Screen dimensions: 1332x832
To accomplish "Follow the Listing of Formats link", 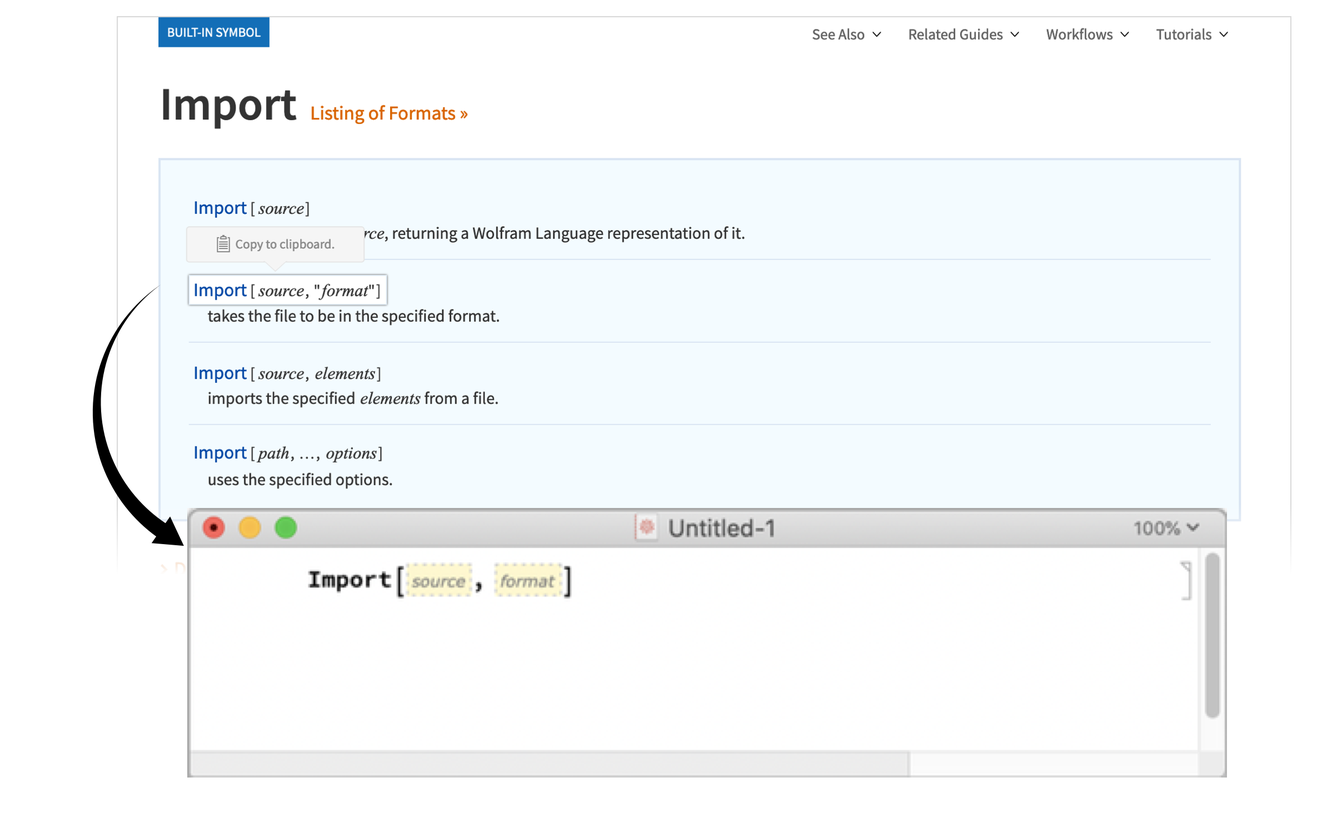I will 389,113.
